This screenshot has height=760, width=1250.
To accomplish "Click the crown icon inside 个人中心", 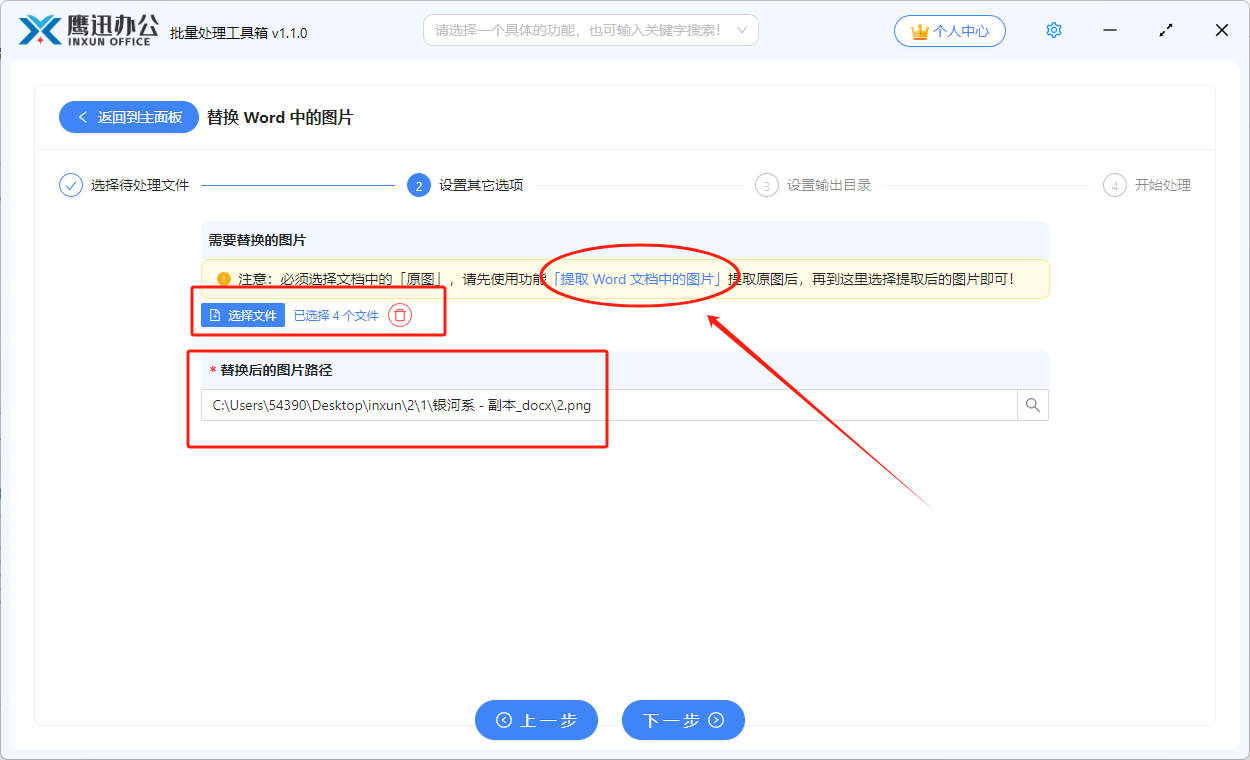I will tap(920, 30).
